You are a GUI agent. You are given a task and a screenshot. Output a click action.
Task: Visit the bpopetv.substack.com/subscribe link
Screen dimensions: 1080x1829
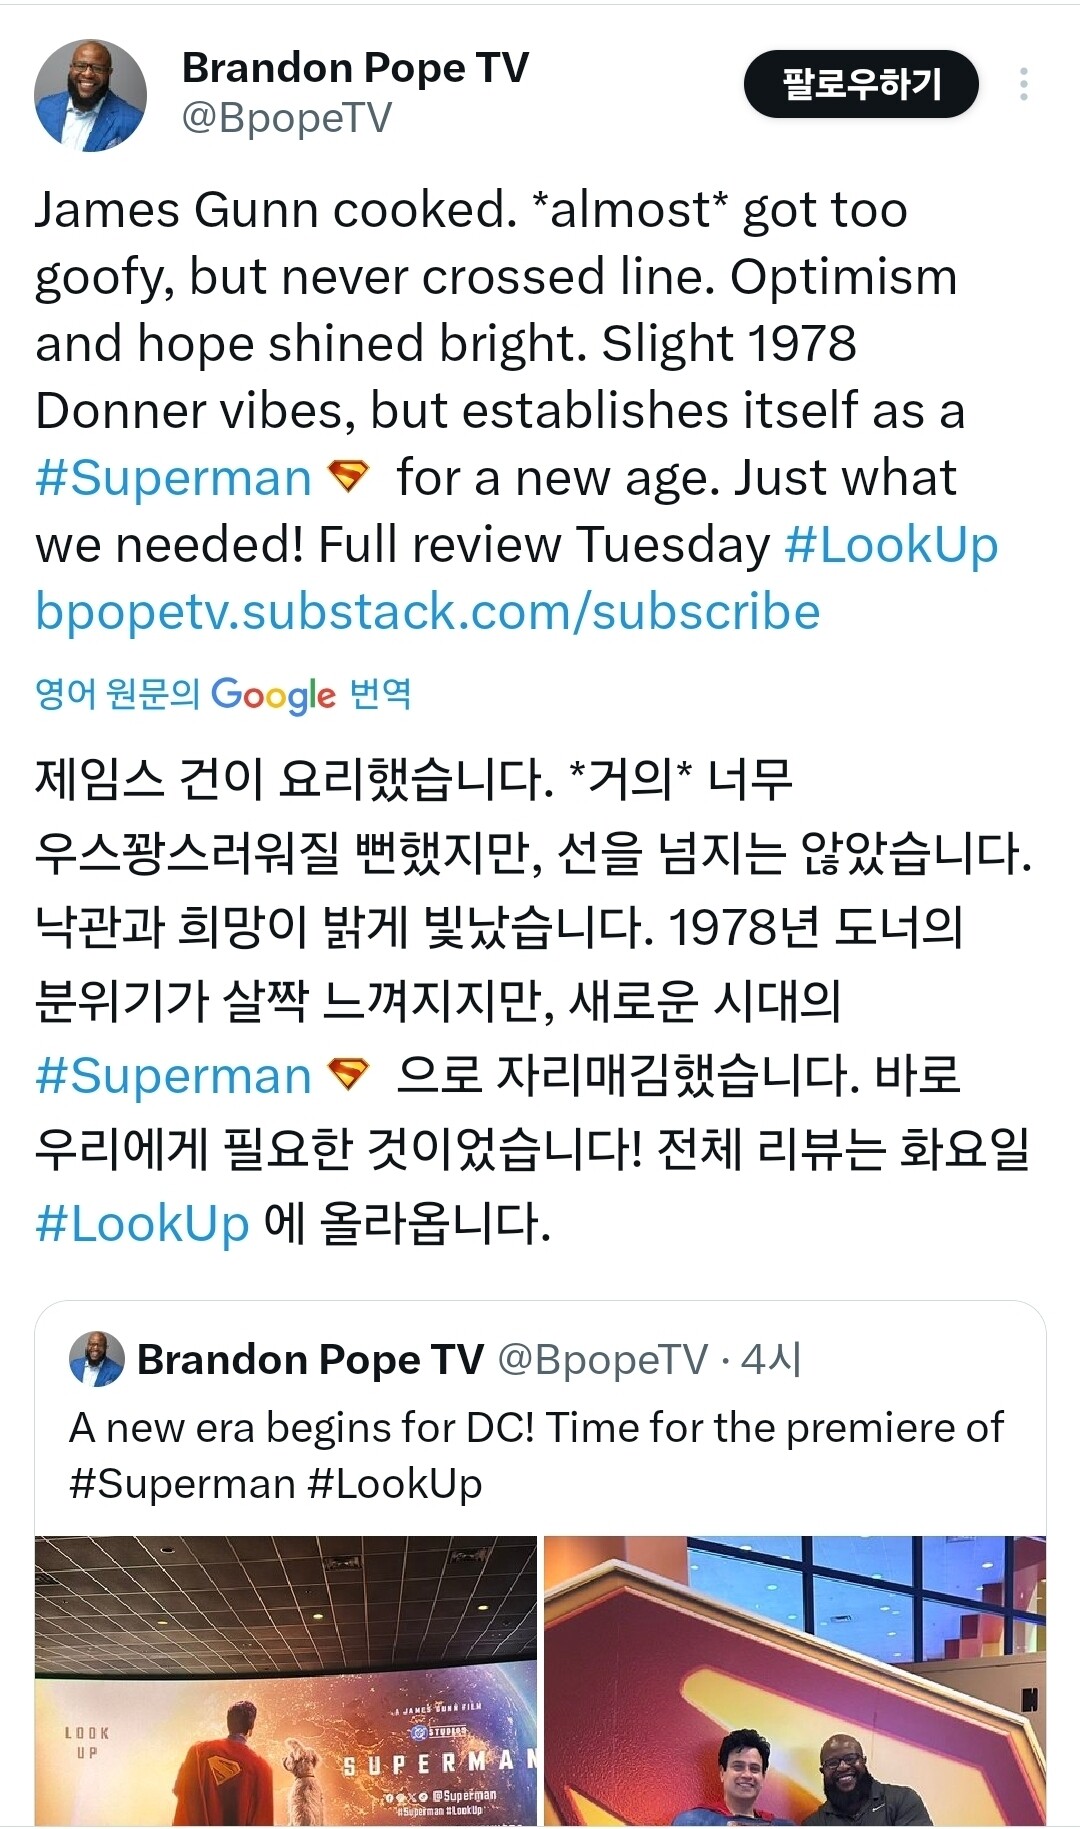point(428,612)
